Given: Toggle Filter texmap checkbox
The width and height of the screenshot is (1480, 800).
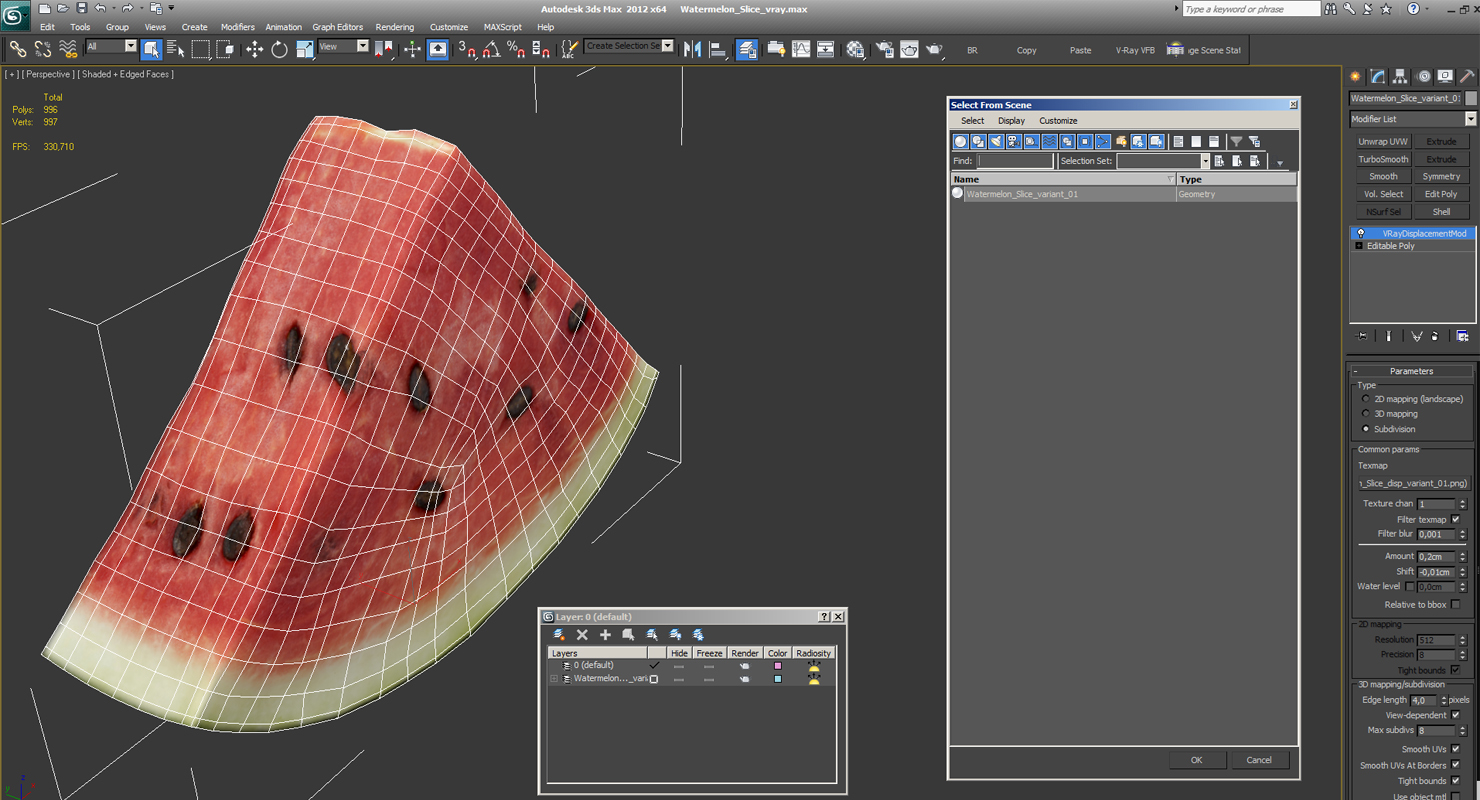Looking at the screenshot, I should click(1455, 519).
